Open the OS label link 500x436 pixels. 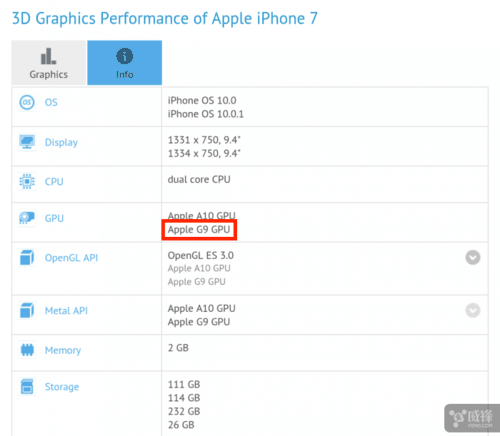(x=51, y=102)
